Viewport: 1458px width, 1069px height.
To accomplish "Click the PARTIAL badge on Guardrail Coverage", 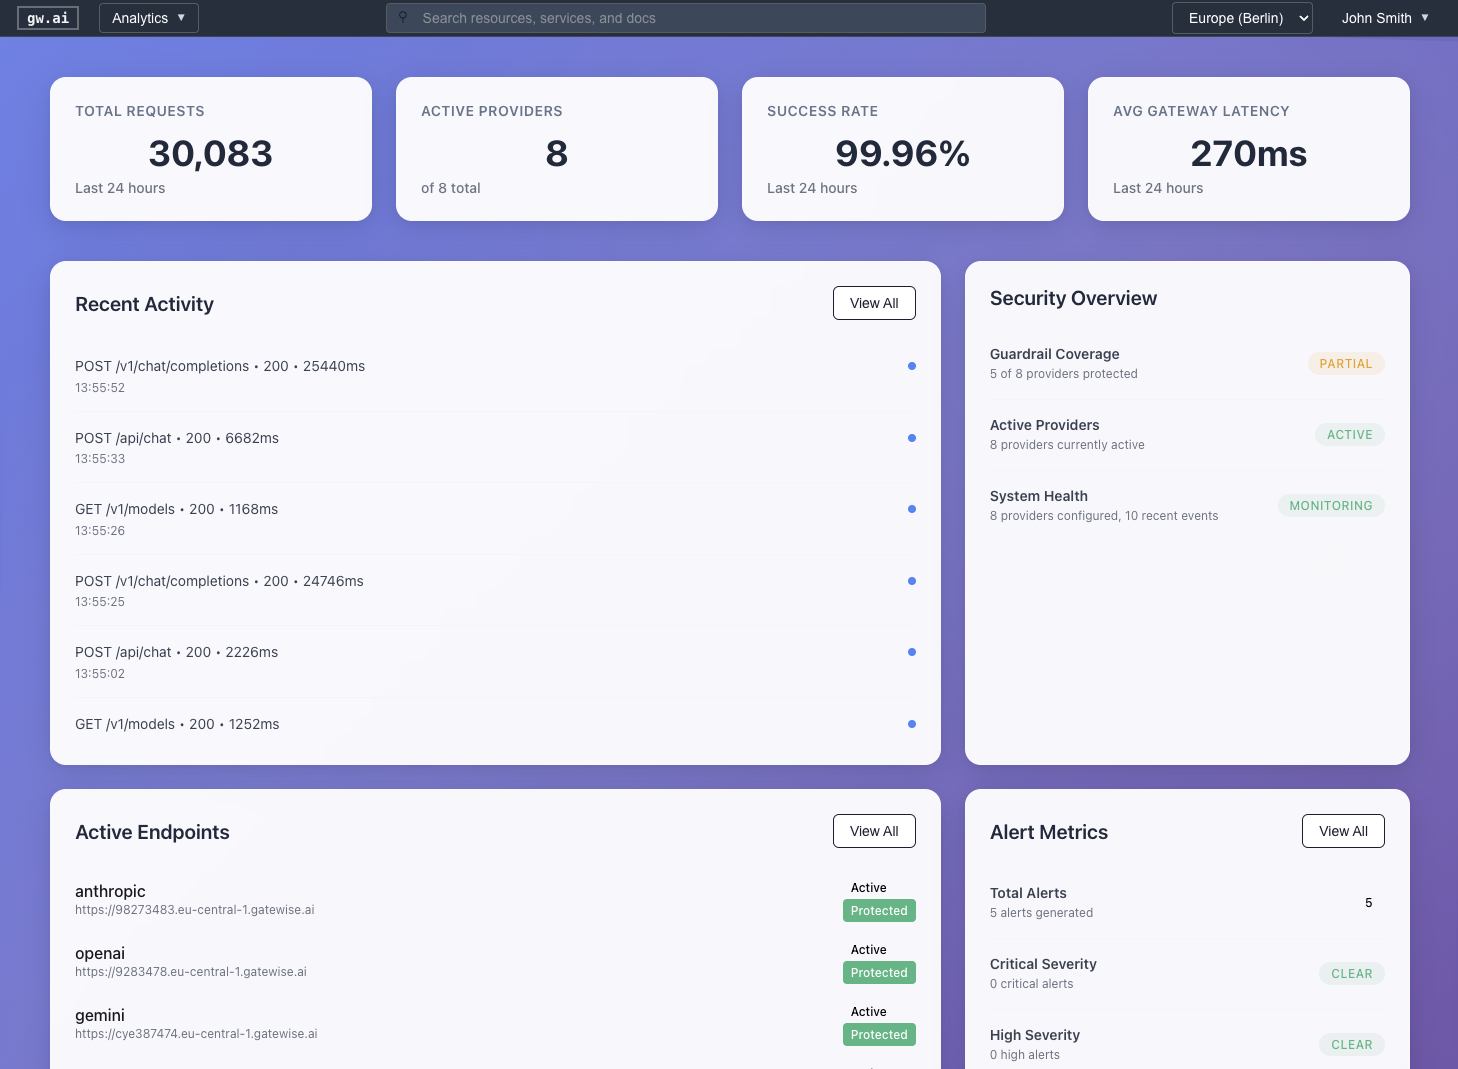I will click(x=1346, y=363).
